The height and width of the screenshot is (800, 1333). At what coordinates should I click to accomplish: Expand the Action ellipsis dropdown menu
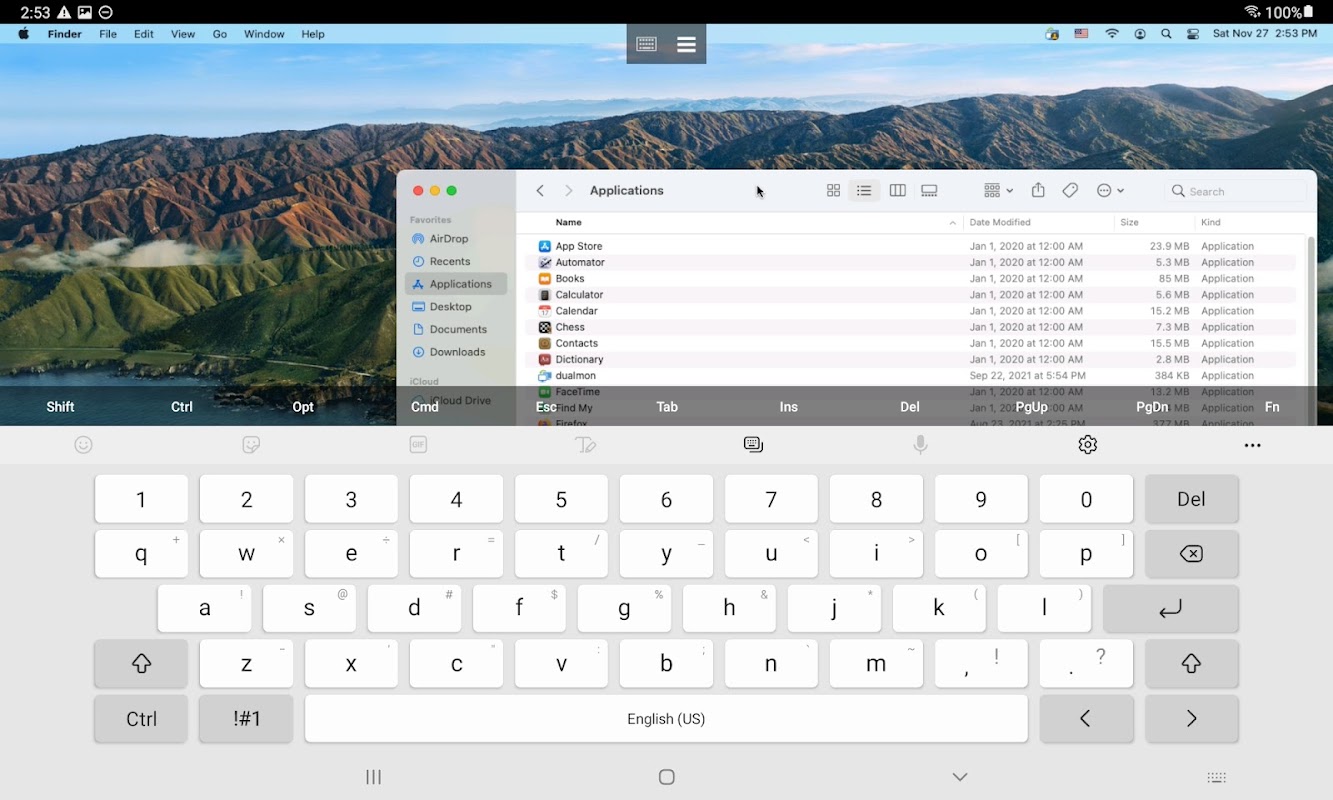click(1110, 191)
